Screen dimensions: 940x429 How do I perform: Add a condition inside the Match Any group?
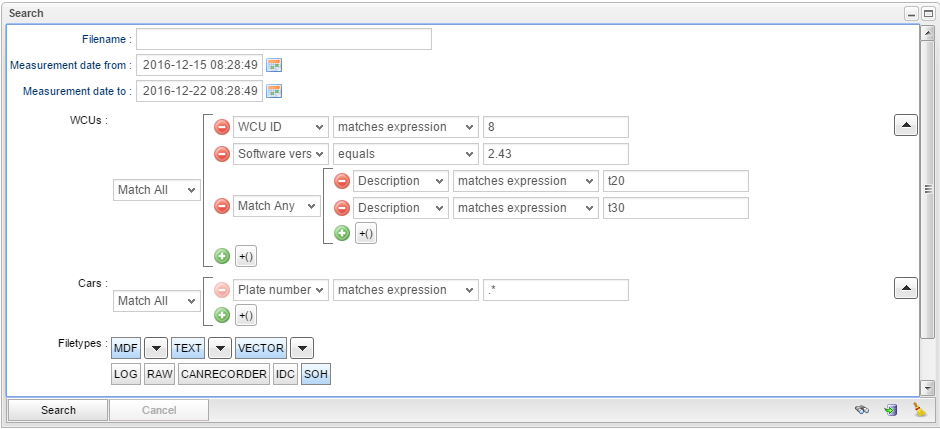point(342,233)
